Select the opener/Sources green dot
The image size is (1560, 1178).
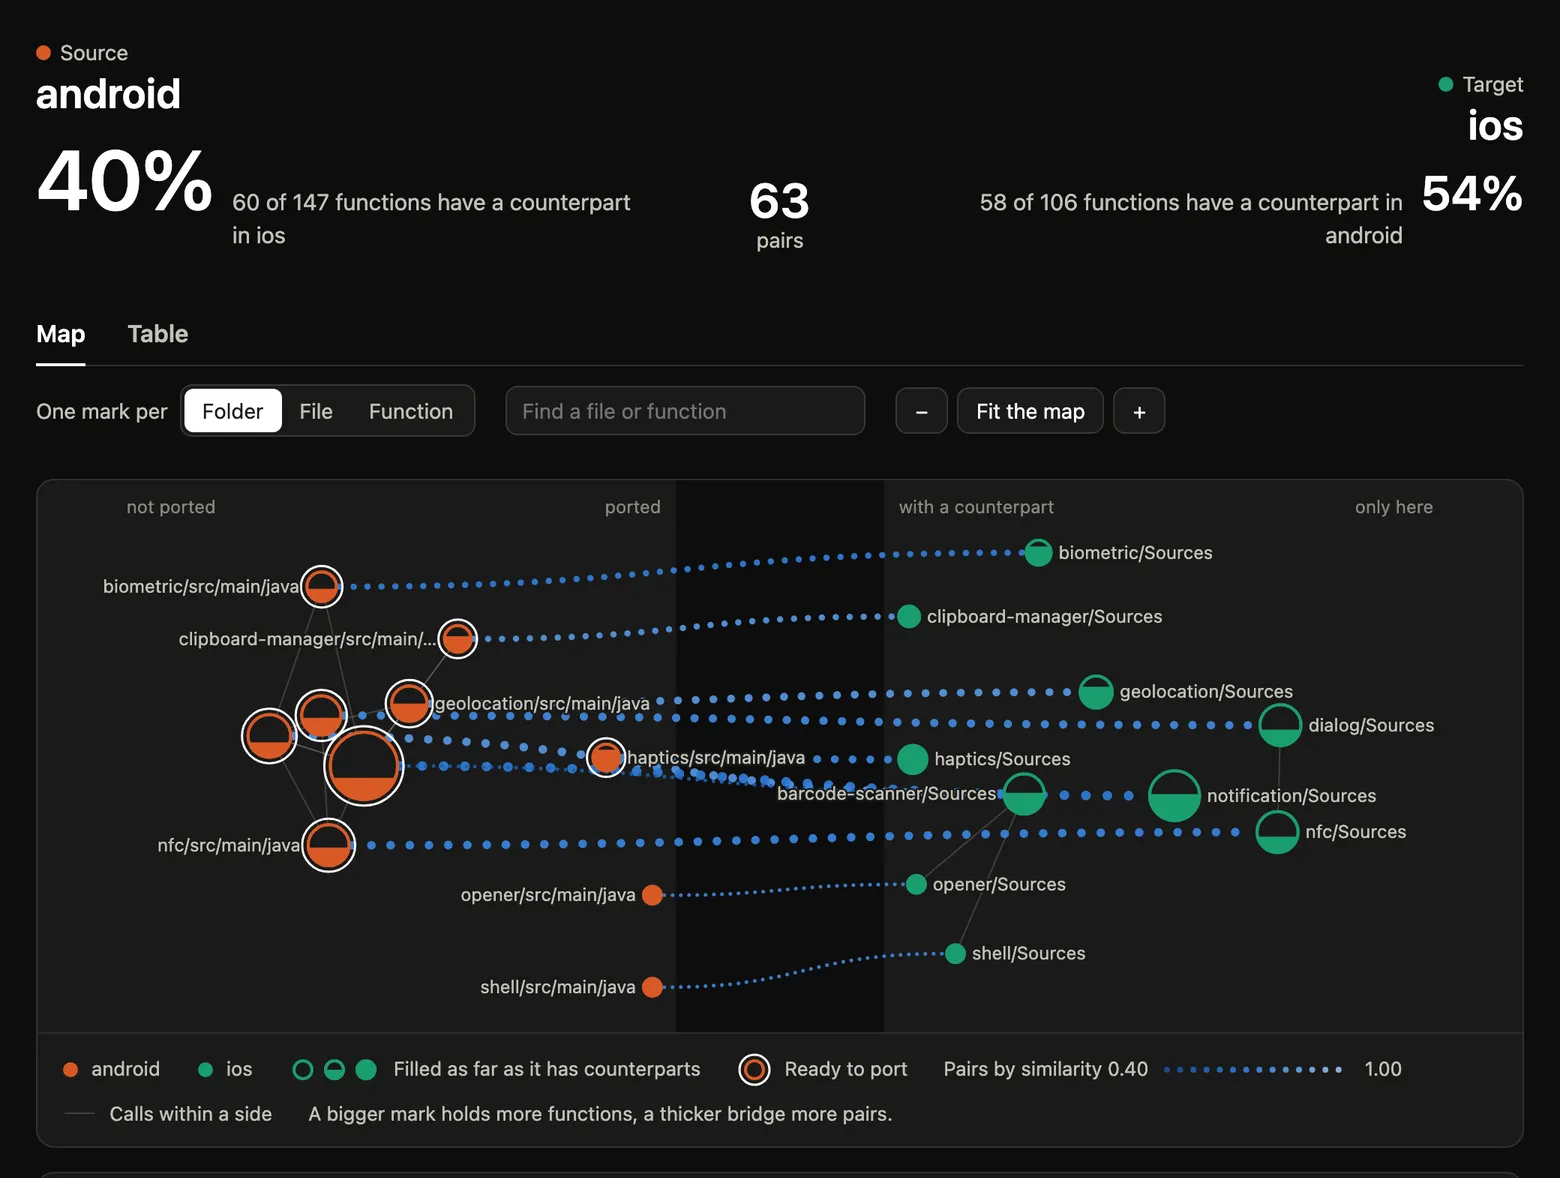tap(916, 884)
